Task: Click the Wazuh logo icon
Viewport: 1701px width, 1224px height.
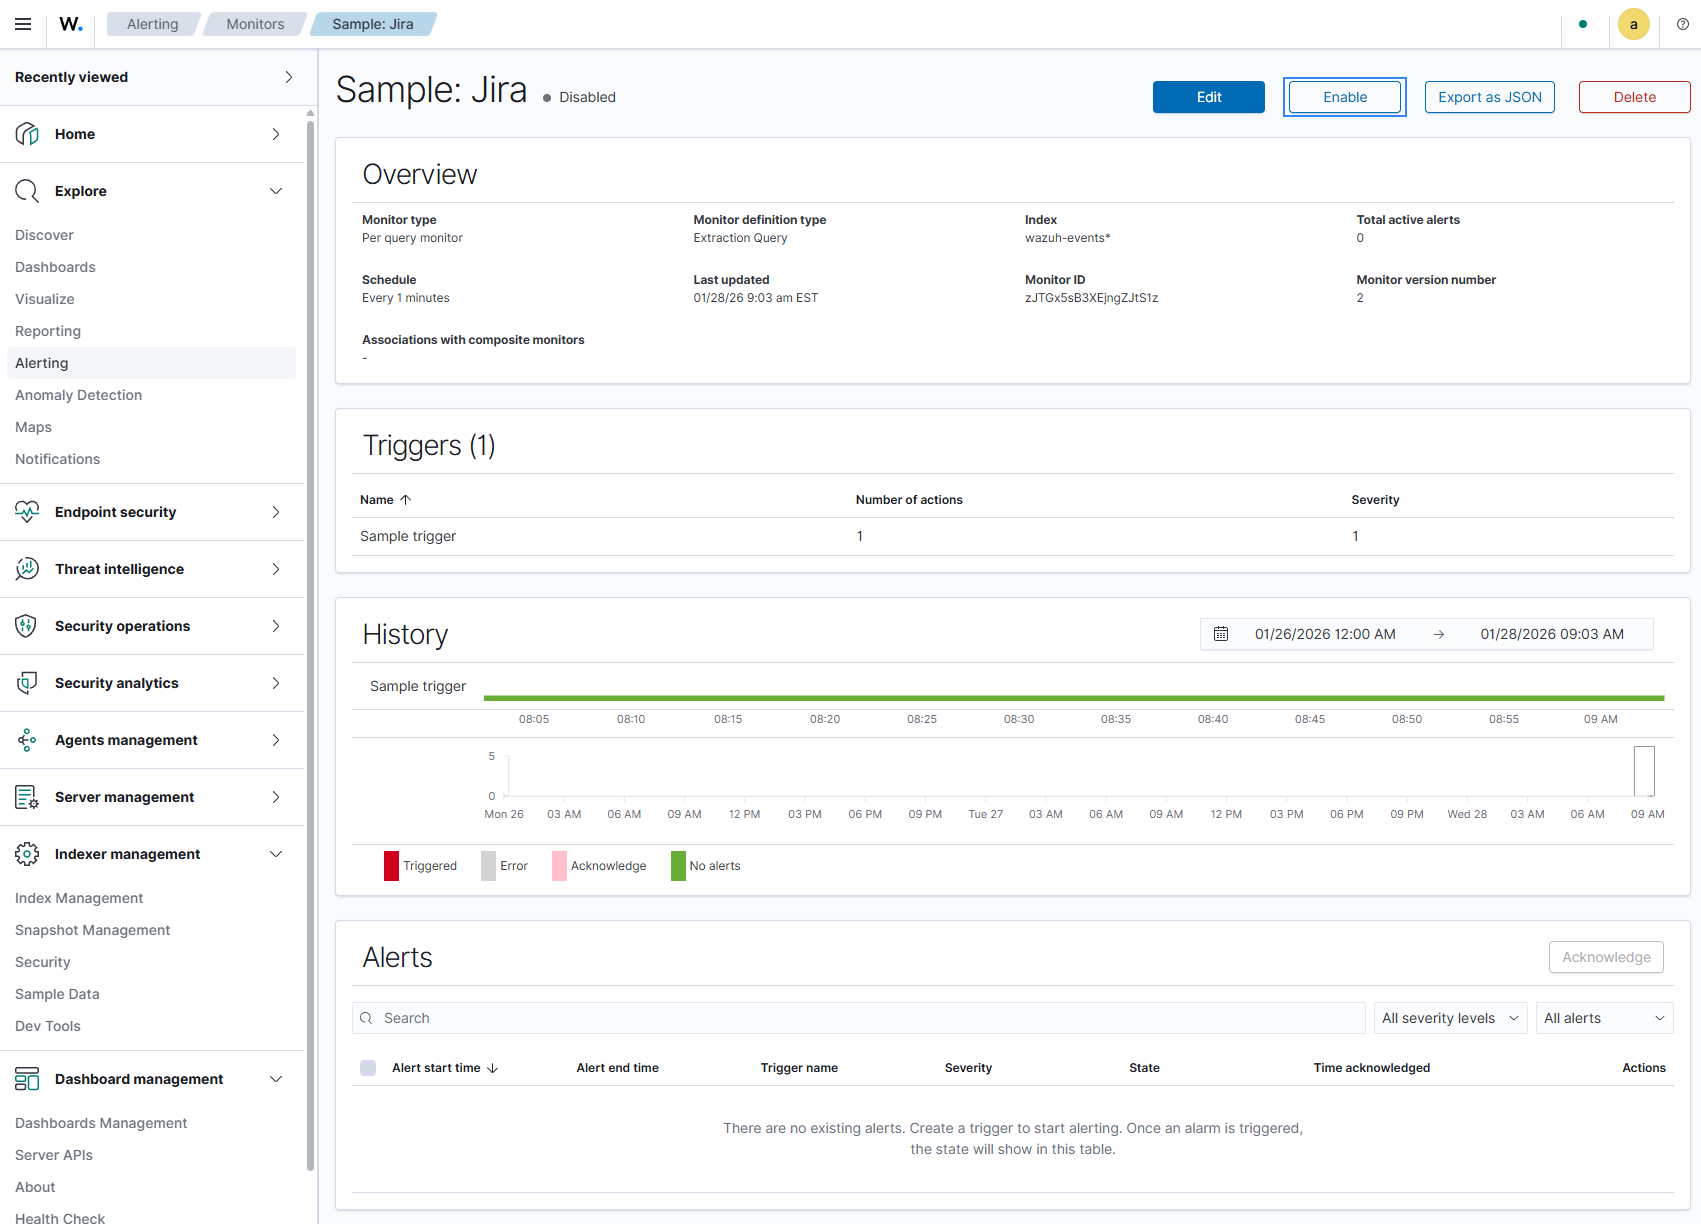Action: (71, 24)
